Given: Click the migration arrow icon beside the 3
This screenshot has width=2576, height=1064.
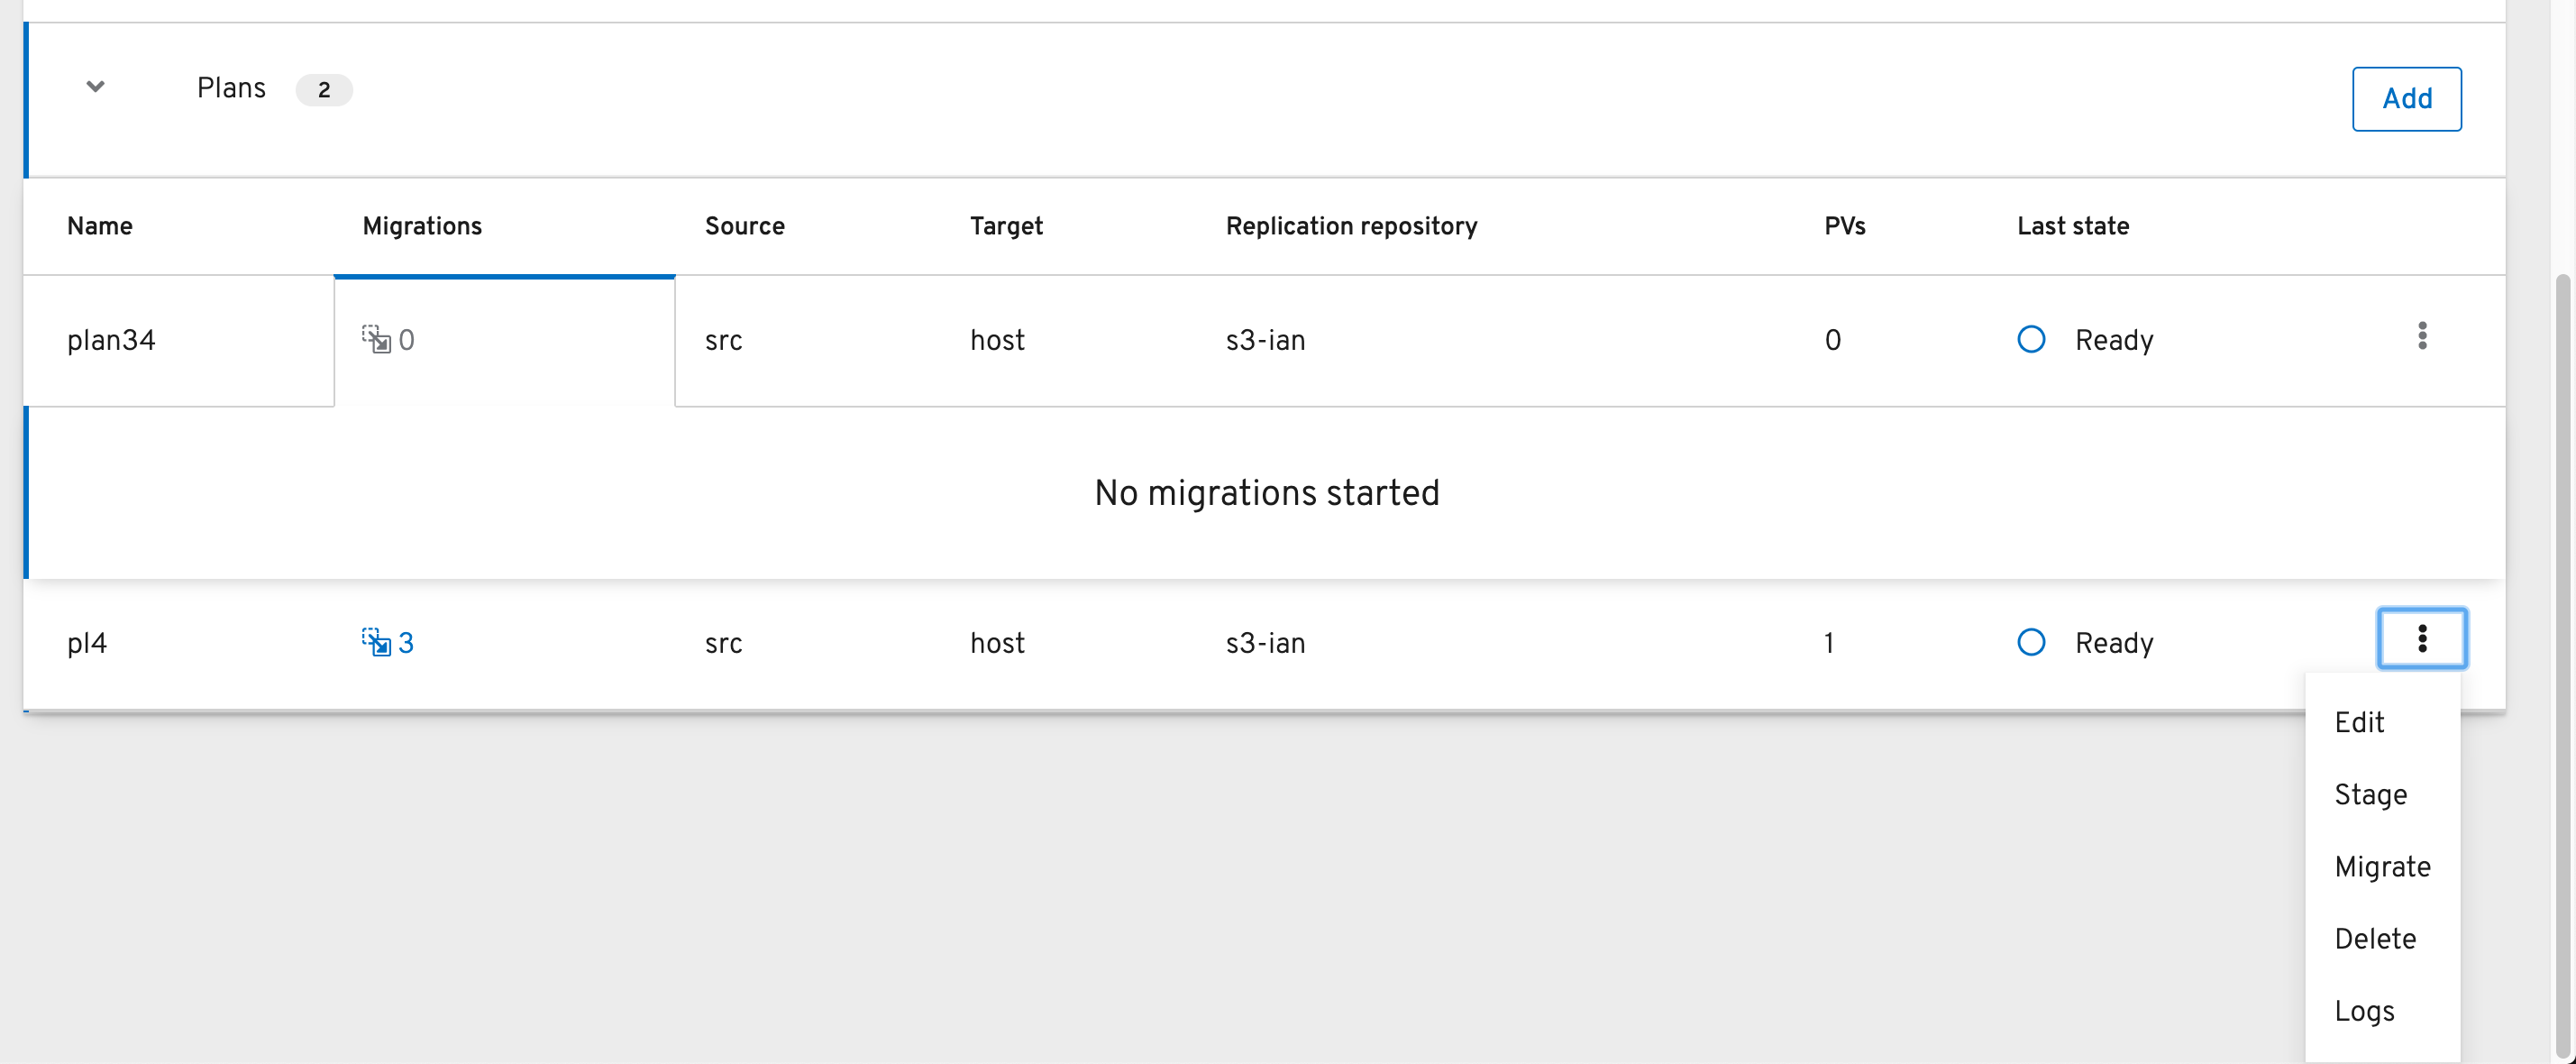Looking at the screenshot, I should [x=377, y=643].
